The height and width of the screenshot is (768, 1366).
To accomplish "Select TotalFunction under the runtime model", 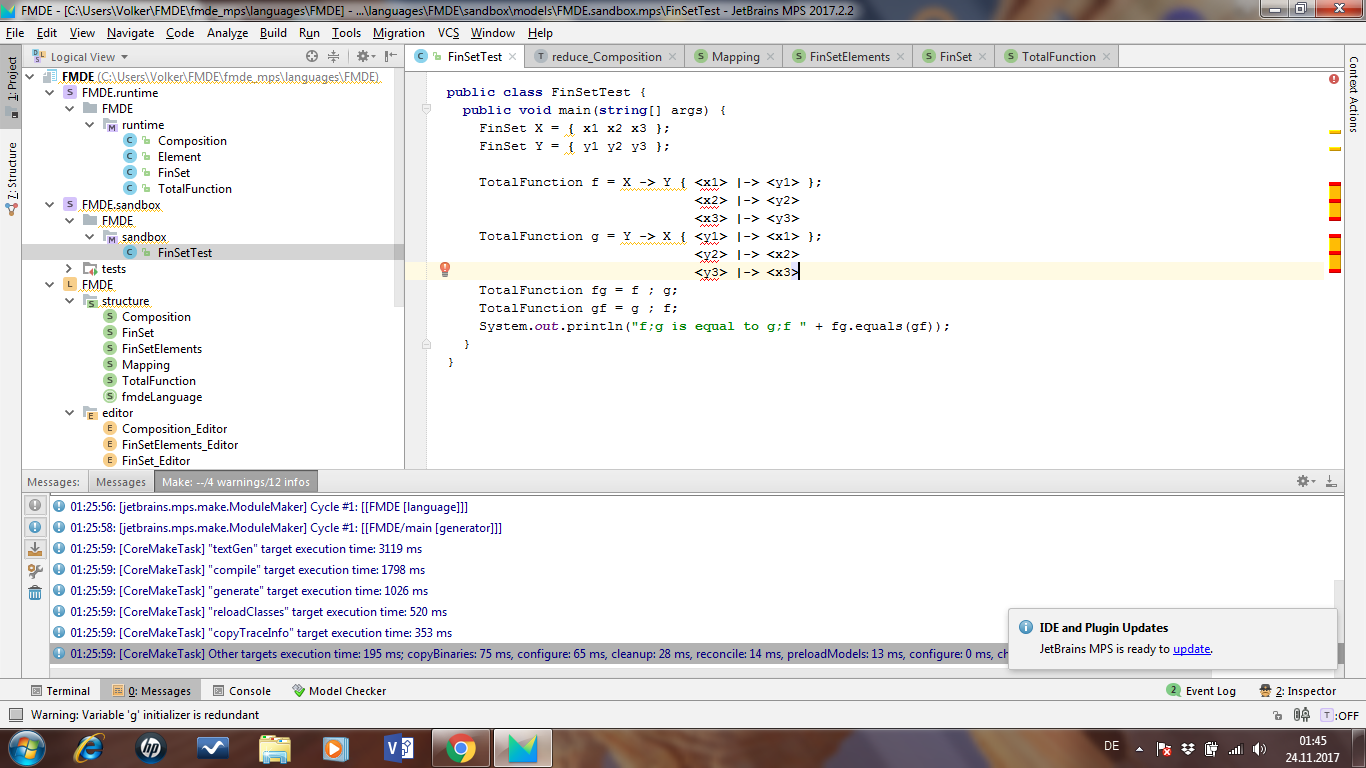I will point(194,189).
